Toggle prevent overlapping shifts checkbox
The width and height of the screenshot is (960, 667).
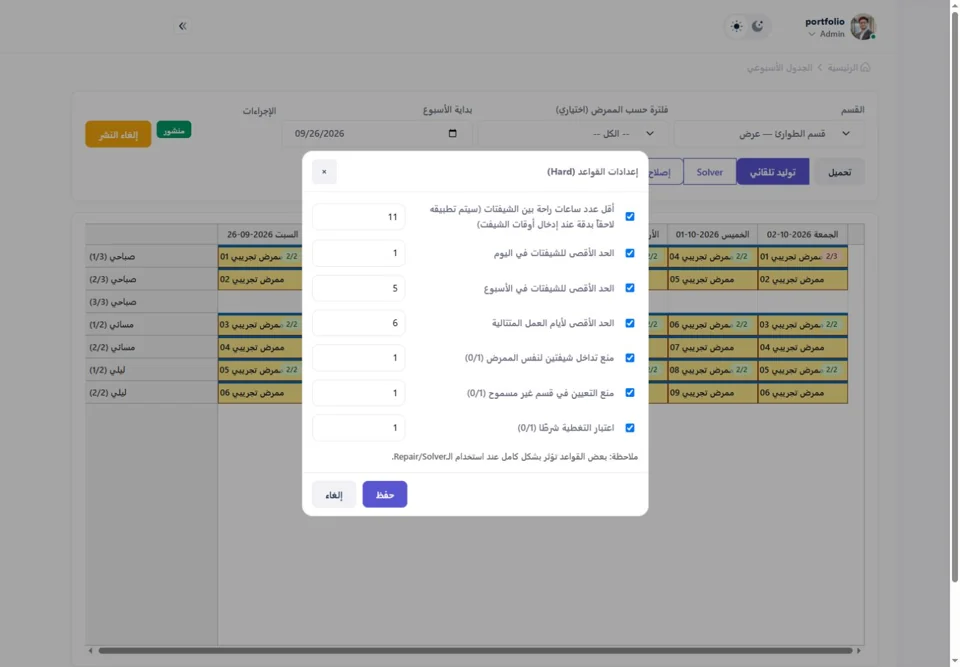click(630, 358)
